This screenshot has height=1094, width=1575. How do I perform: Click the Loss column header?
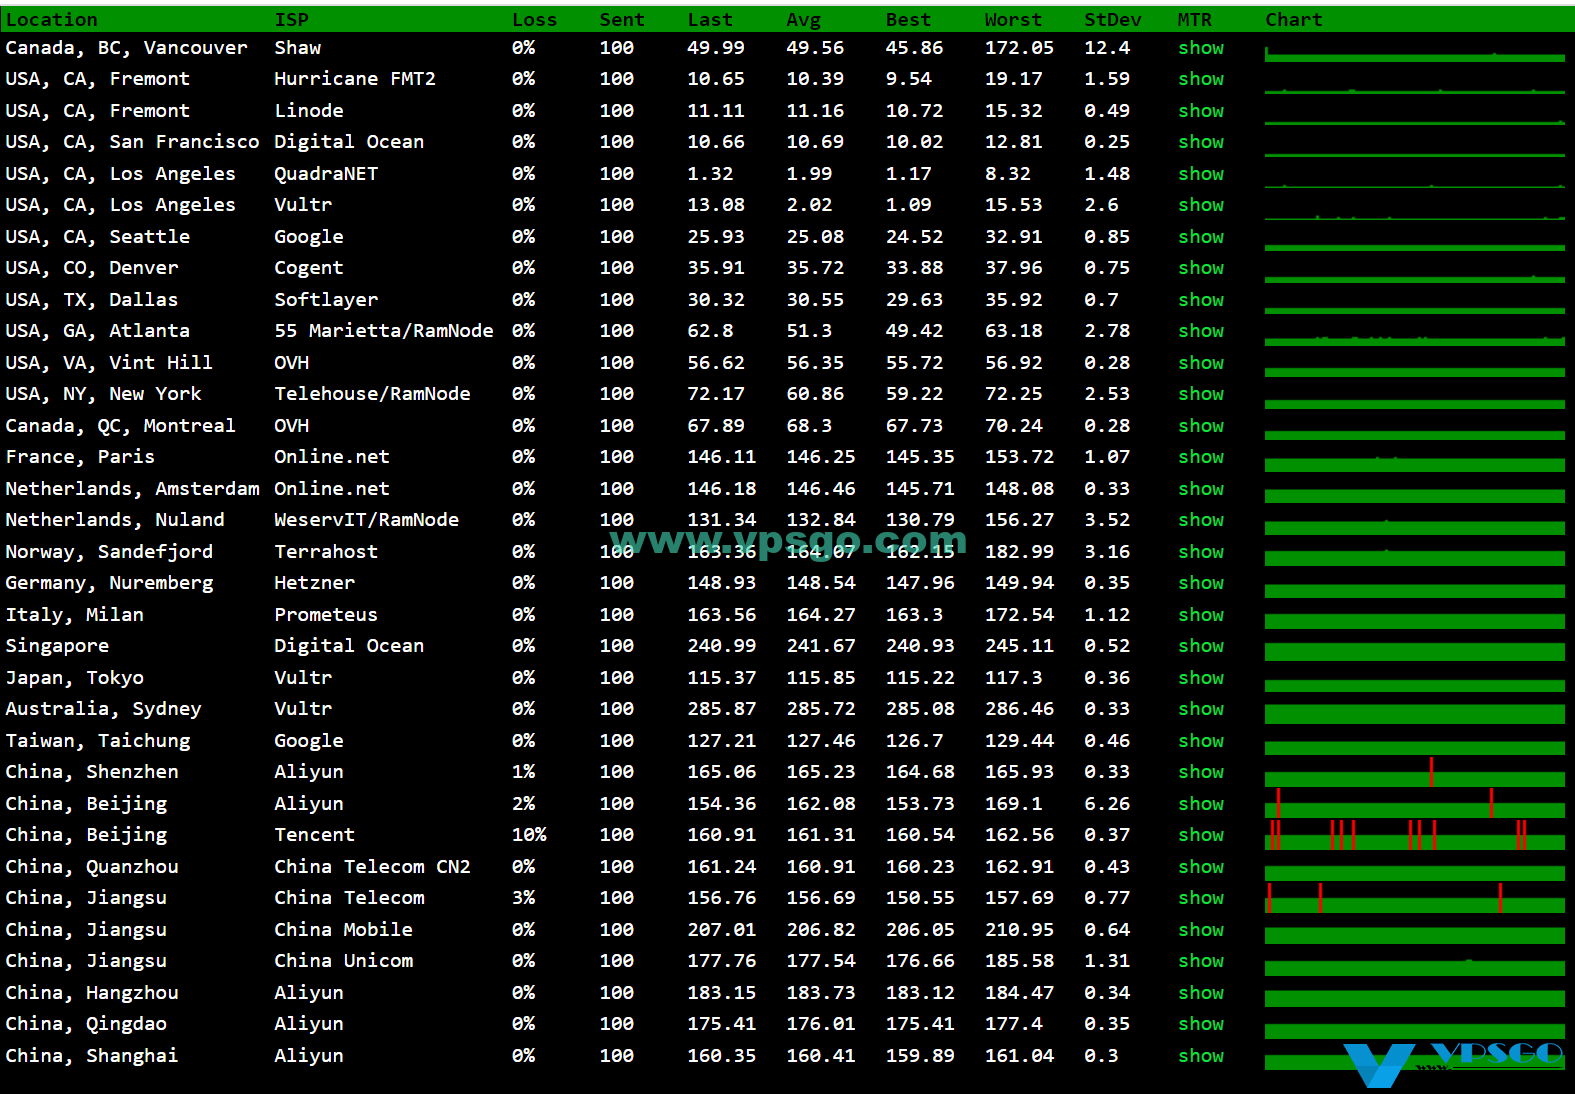534,20
